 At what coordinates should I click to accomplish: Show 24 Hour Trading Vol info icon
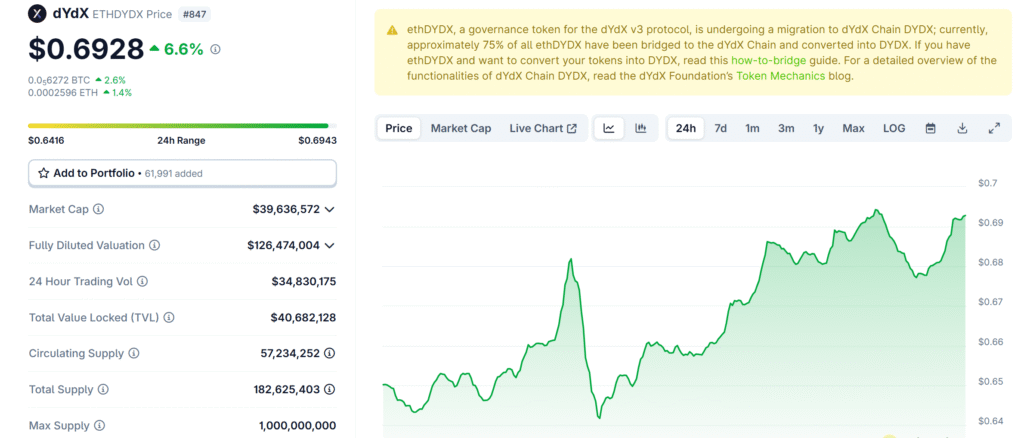point(142,281)
